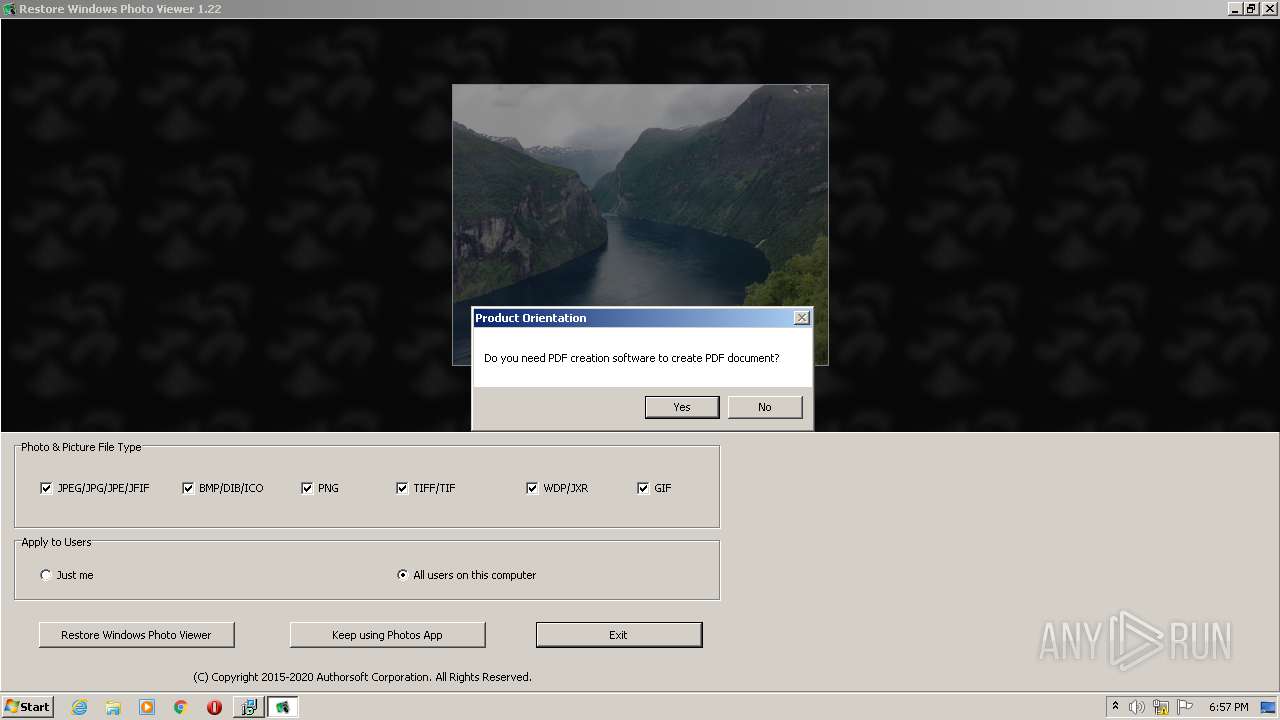The image size is (1280, 720).
Task: Click Yes in the Product Orientation dialog
Action: [x=682, y=407]
